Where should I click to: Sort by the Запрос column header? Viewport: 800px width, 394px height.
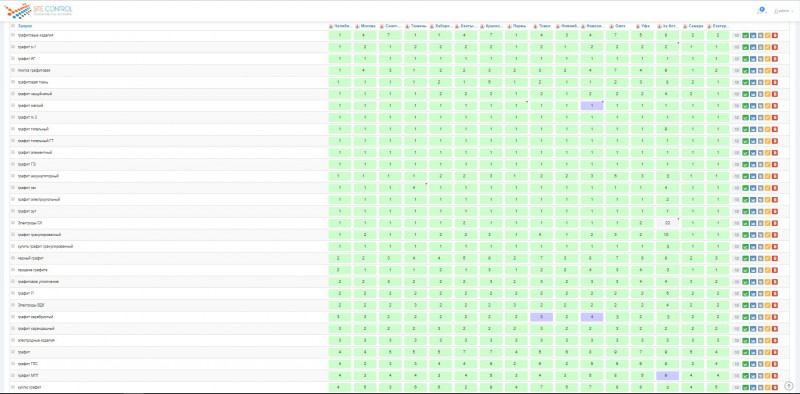pyautogui.click(x=26, y=26)
